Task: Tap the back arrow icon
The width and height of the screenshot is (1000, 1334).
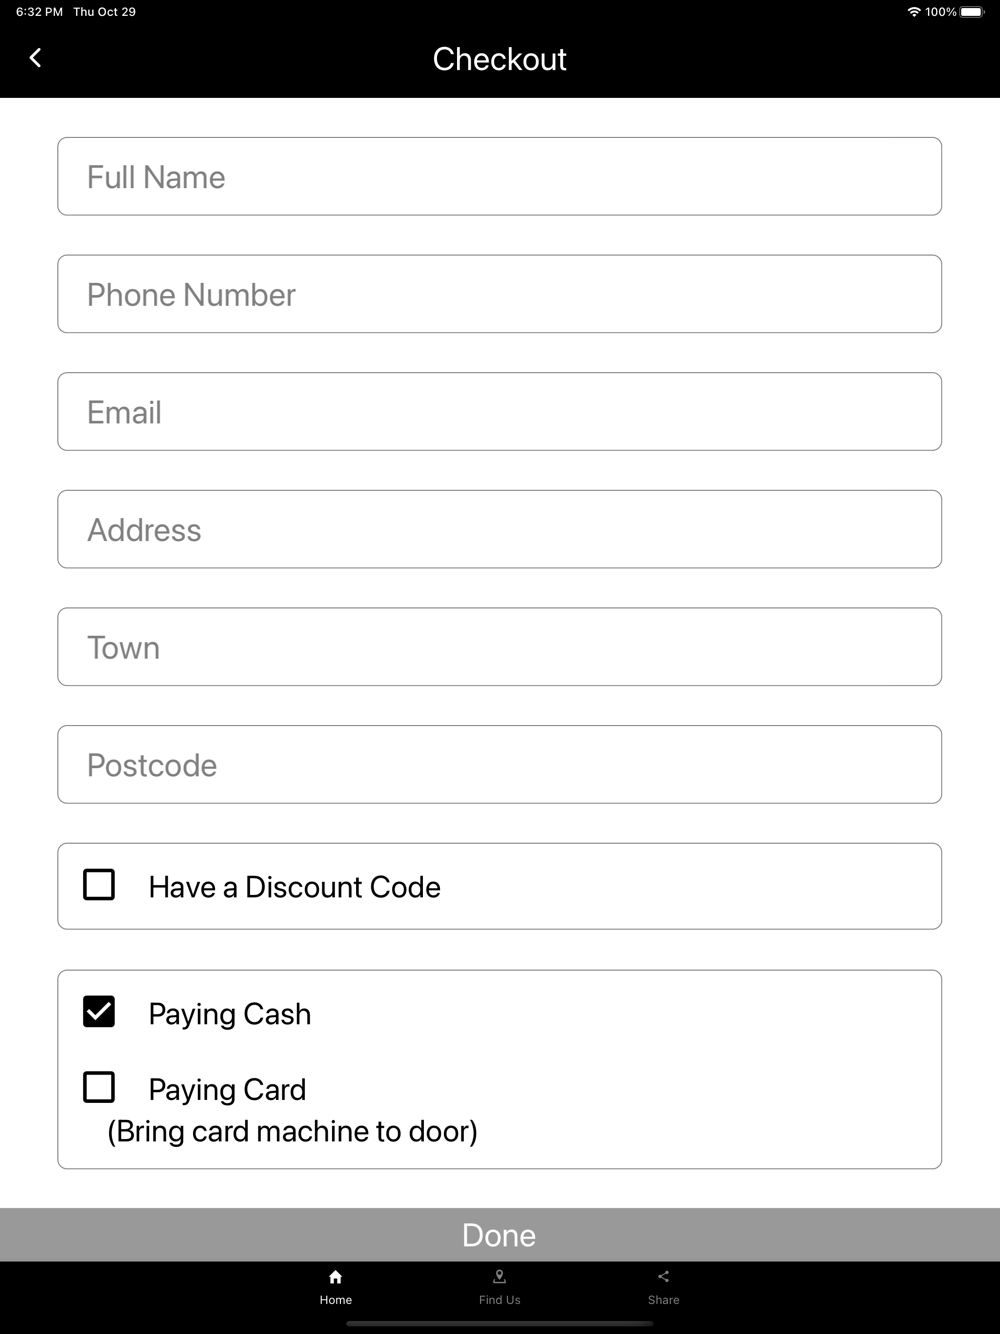Action: (36, 58)
